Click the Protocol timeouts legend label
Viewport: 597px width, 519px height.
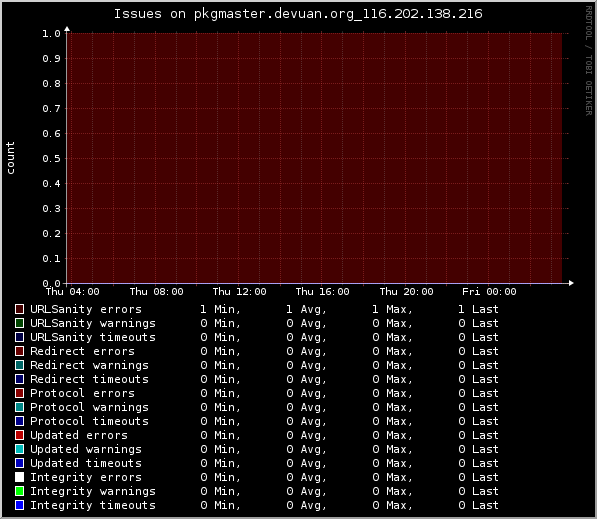pos(89,421)
